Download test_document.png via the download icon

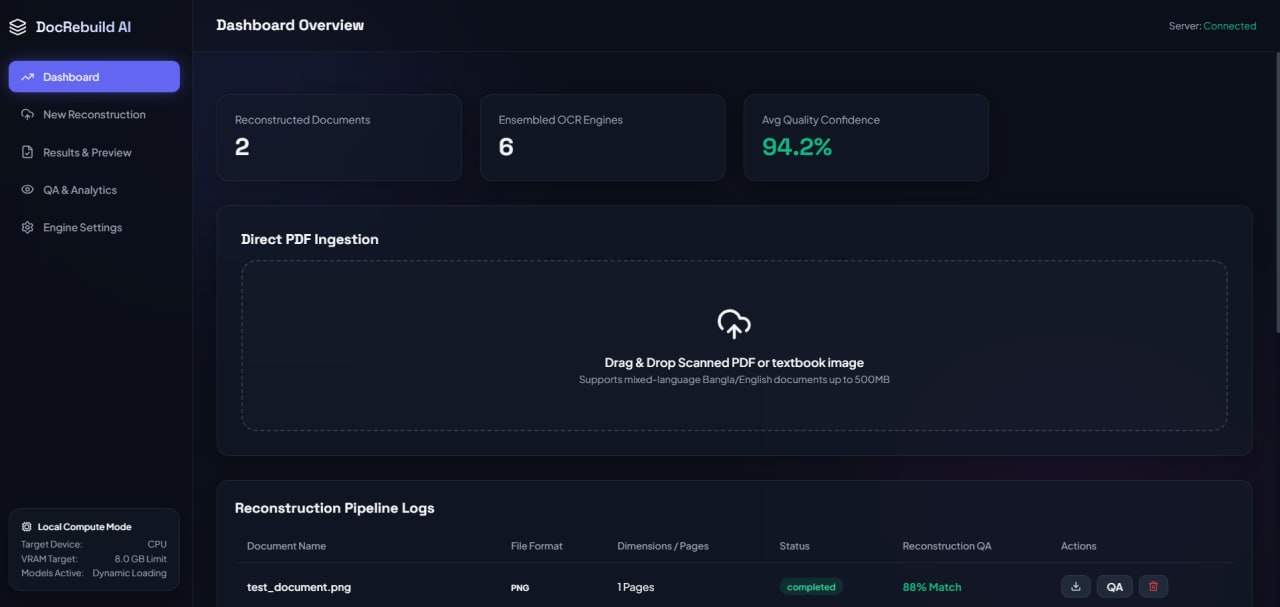click(x=1076, y=587)
